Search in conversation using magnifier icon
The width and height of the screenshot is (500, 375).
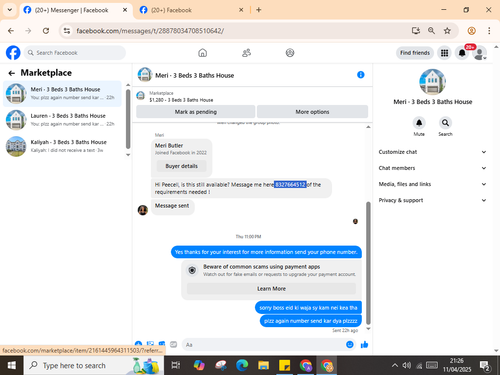[x=445, y=123]
